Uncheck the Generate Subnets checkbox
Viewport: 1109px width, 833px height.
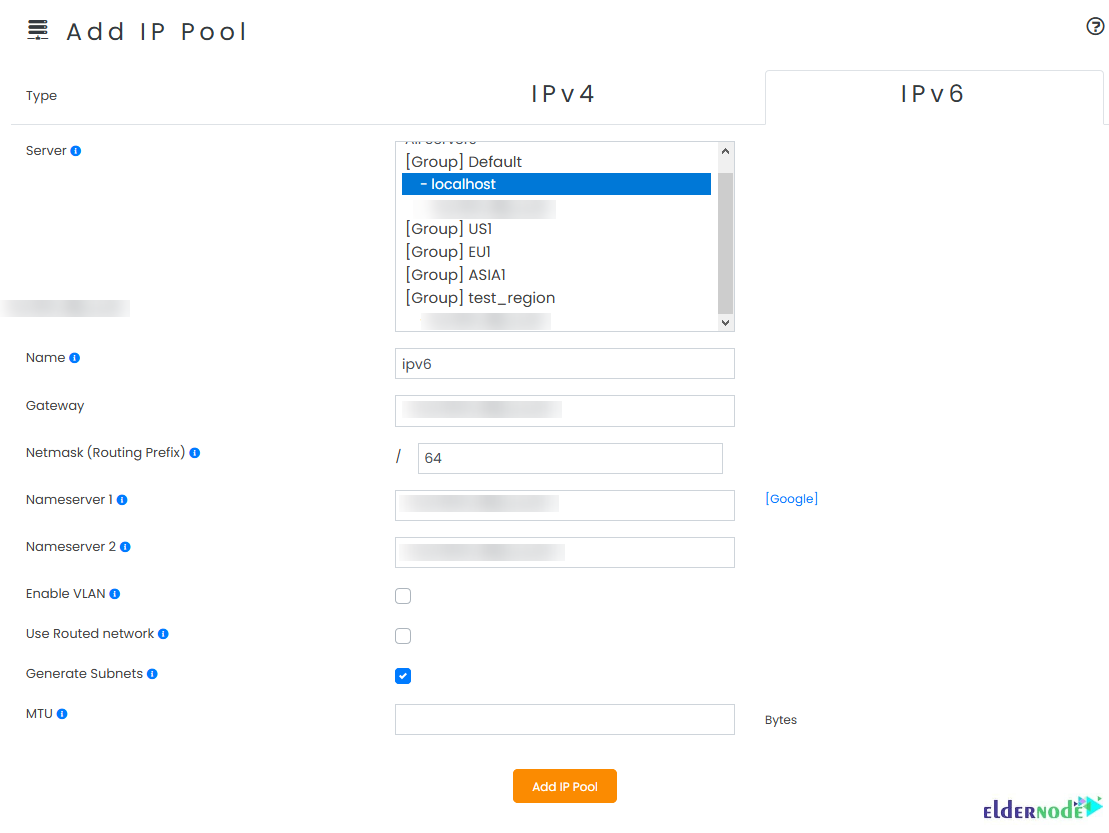[403, 675]
